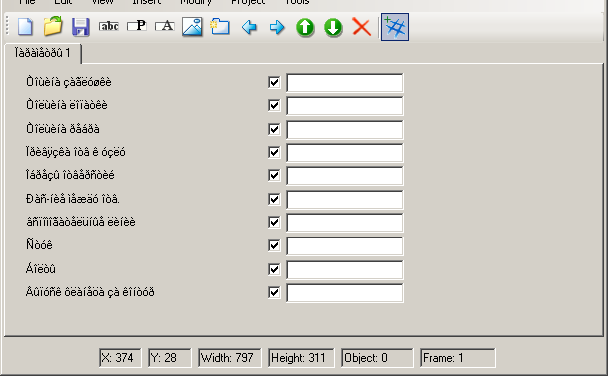This screenshot has height=376, width=608.
Task: Save with the floppy disk icon
Action: pyautogui.click(x=81, y=27)
